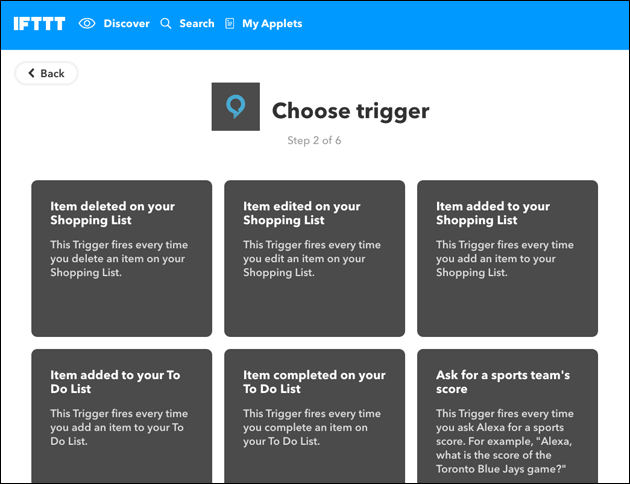The width and height of the screenshot is (630, 484).
Task: Open the Discover menu item
Action: (x=126, y=23)
